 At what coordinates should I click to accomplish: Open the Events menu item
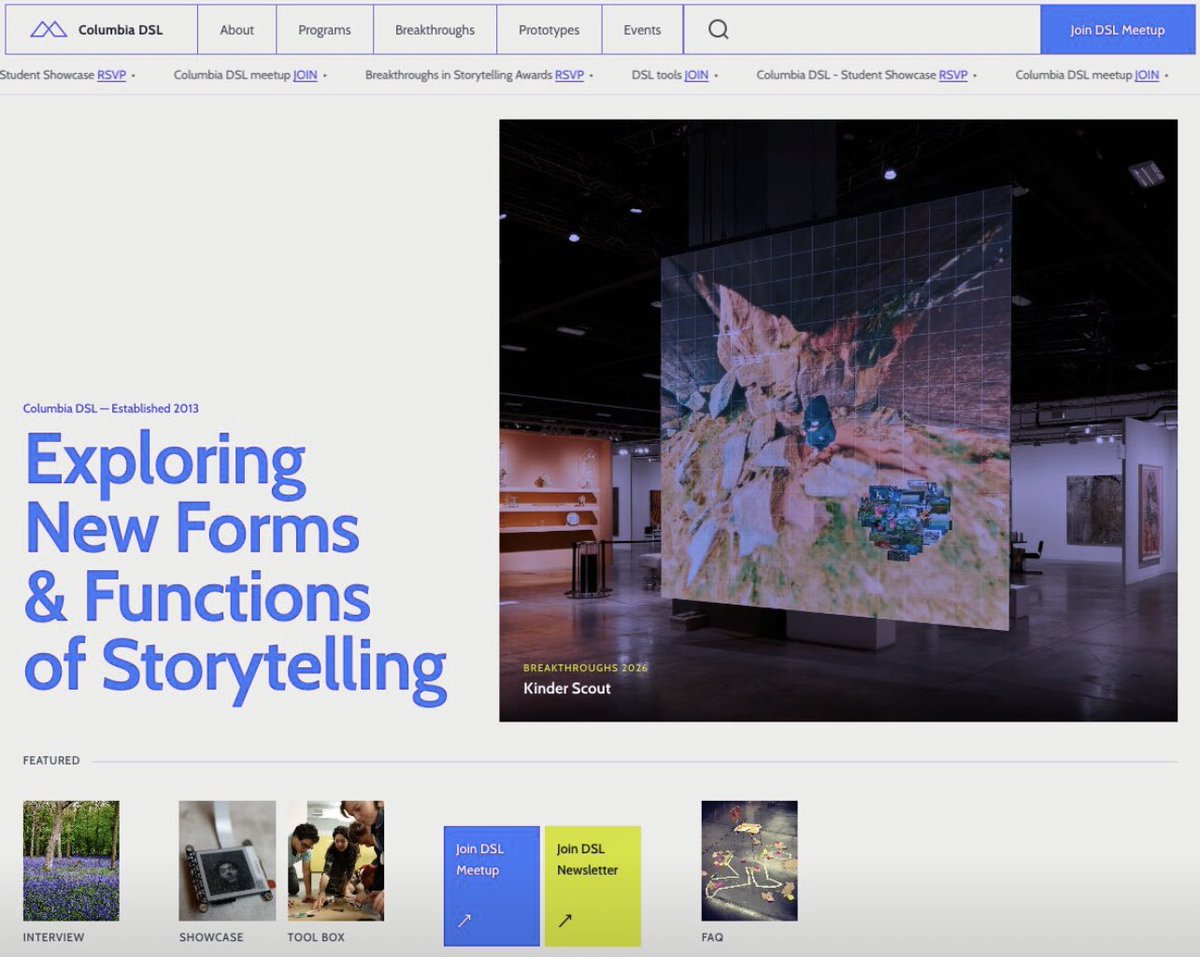point(642,30)
